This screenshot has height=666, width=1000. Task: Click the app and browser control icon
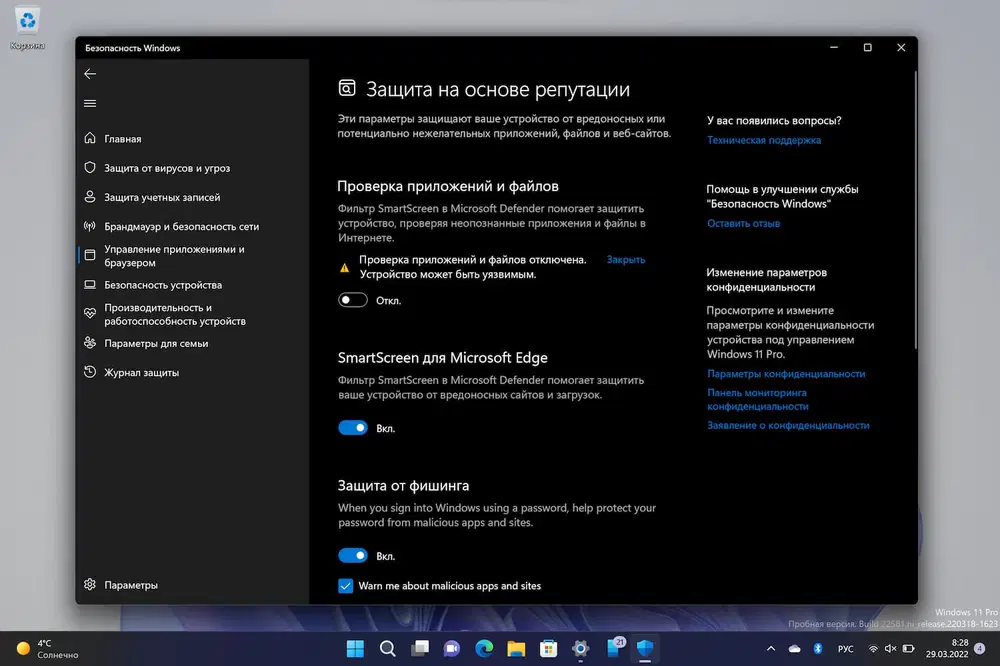(x=90, y=255)
